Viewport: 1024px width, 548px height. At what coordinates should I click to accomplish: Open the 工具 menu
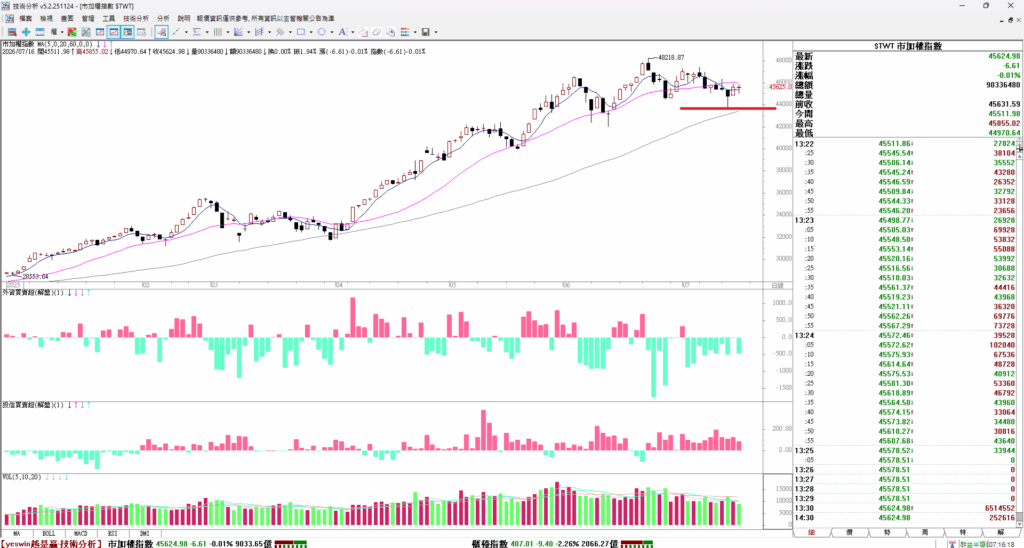(109, 19)
